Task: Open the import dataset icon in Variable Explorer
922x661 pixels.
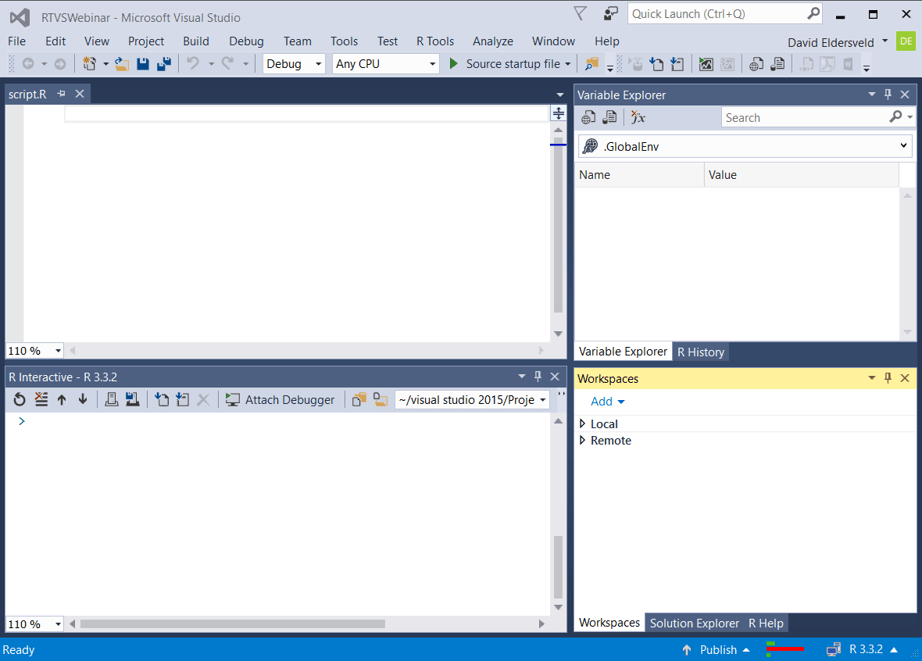Action: tap(588, 117)
